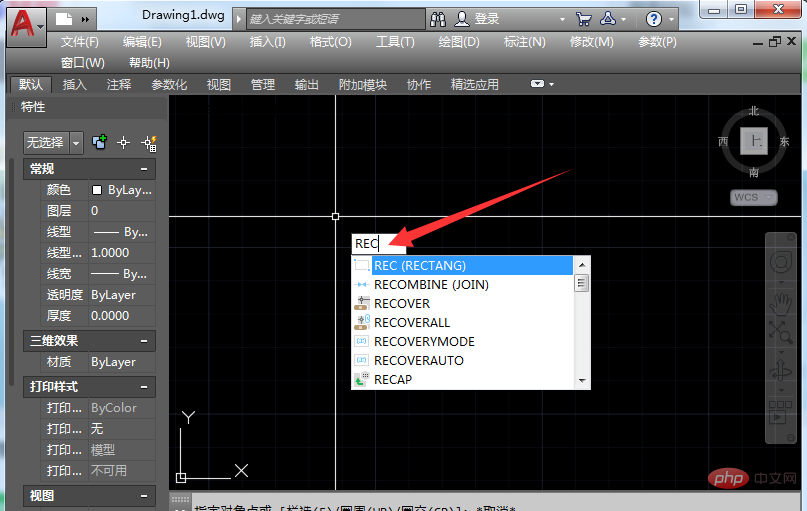Open the 窗口(W) menu
This screenshot has height=511, width=807.
[82, 63]
